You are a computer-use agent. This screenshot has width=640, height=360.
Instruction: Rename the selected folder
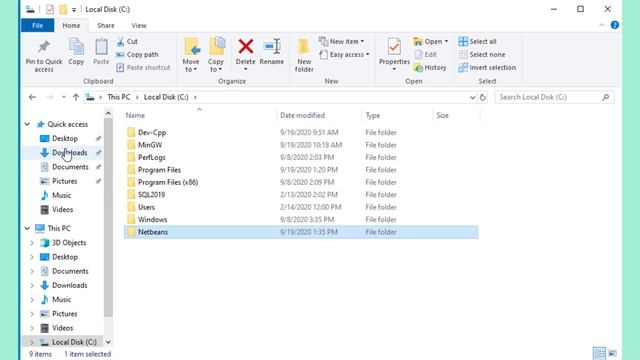pos(271,51)
